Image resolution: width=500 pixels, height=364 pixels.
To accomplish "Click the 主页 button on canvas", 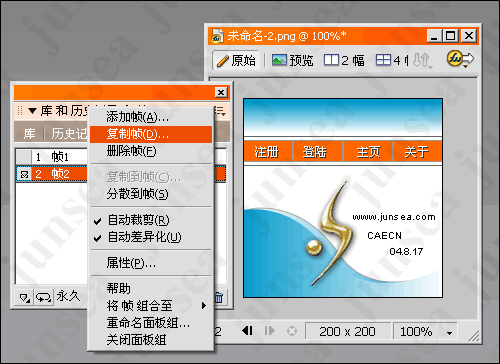I will pos(368,152).
